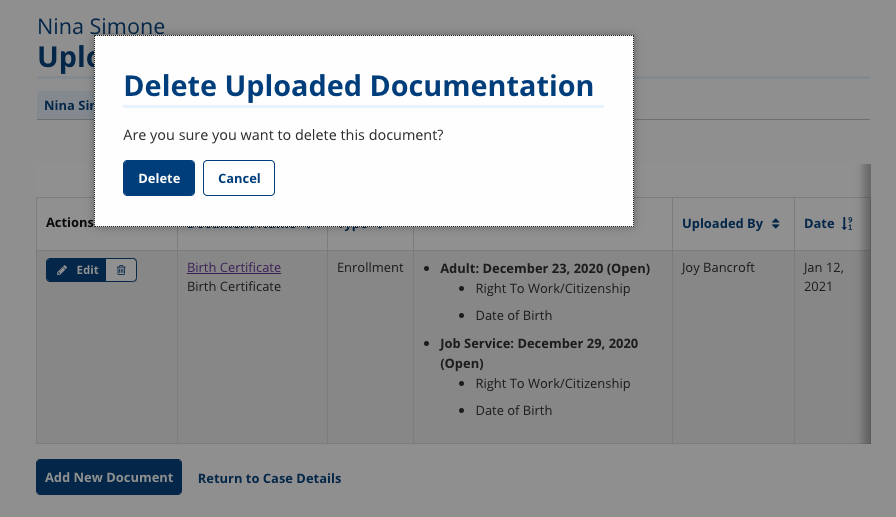Click the Actions column header
This screenshot has width=896, height=517.
70,223
